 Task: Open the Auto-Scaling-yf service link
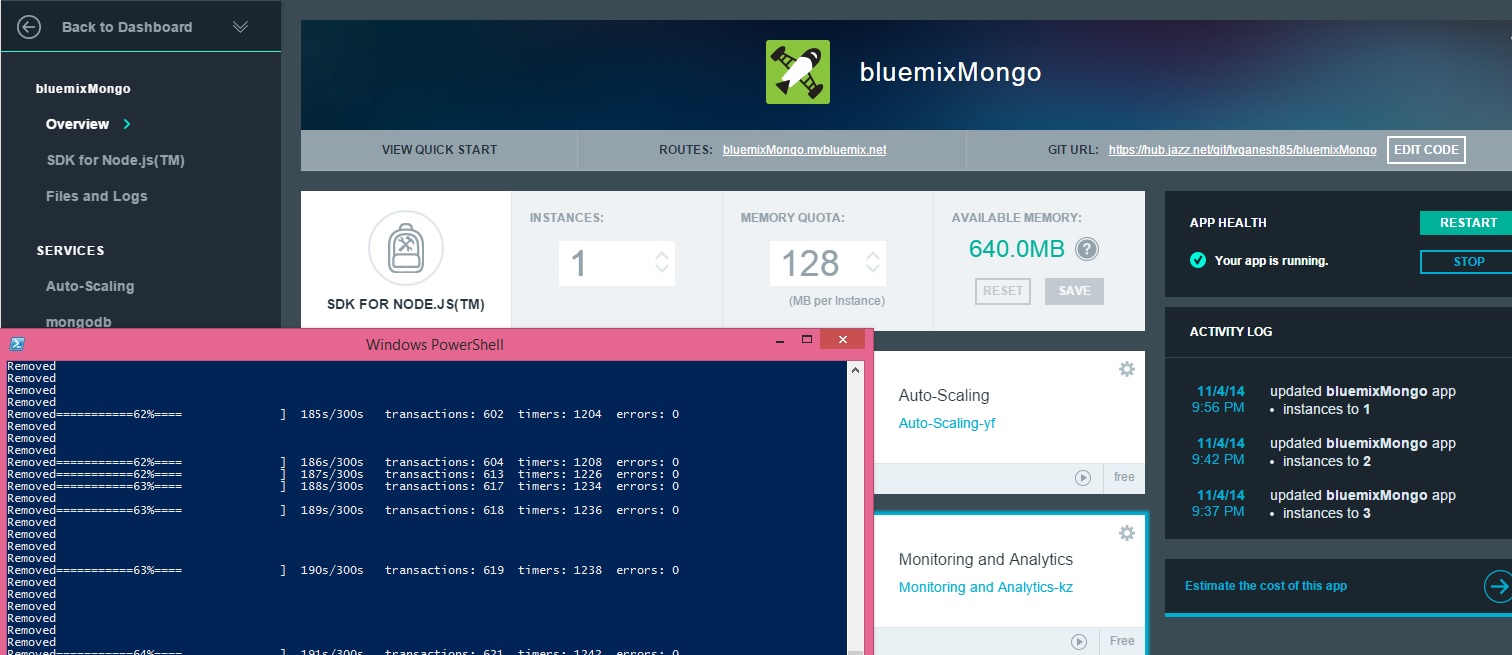pos(946,423)
